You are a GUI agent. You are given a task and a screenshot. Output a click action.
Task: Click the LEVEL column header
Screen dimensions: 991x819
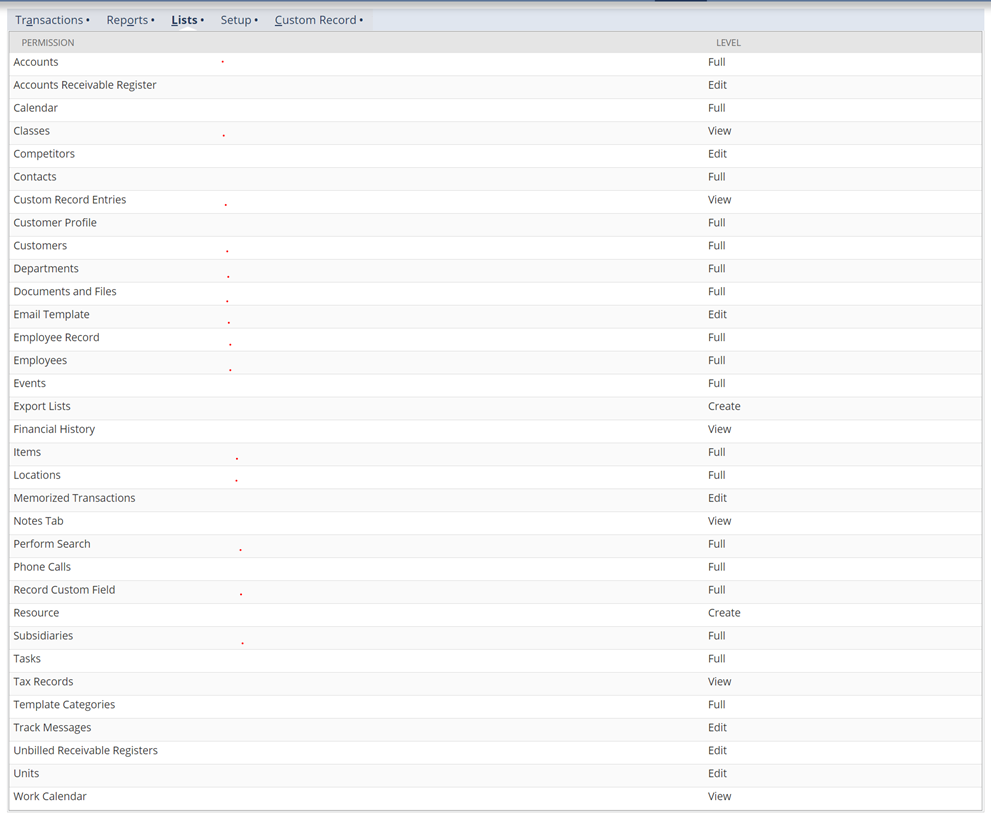(728, 43)
